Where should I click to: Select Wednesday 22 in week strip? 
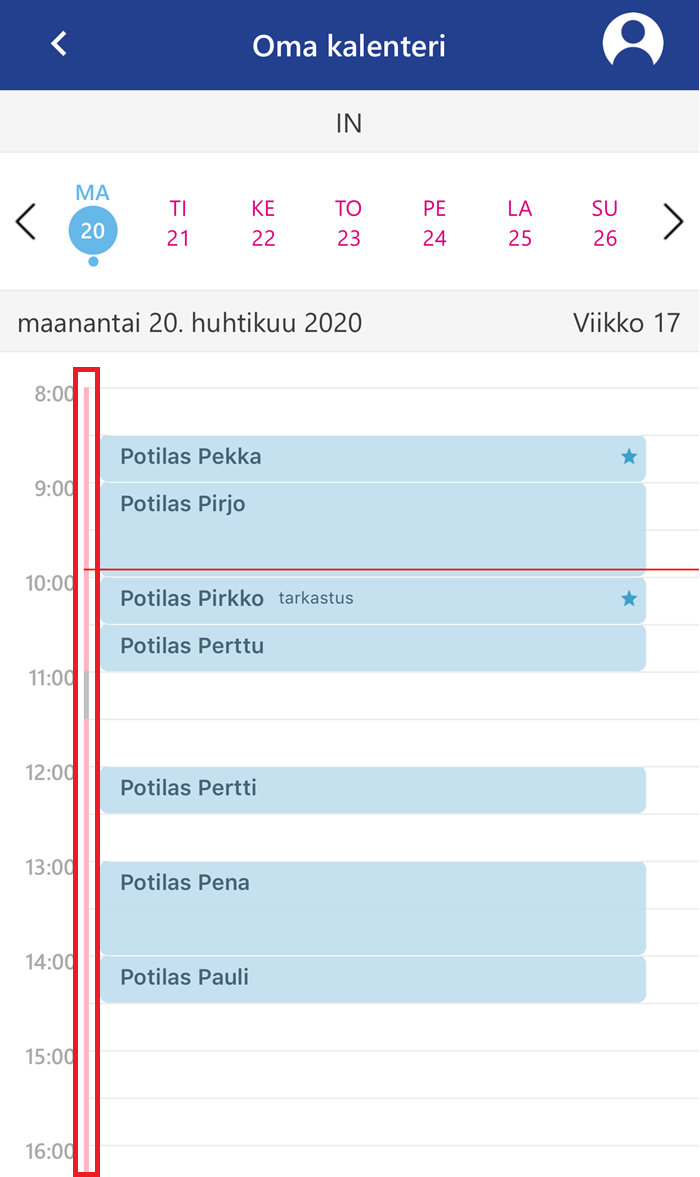point(263,223)
